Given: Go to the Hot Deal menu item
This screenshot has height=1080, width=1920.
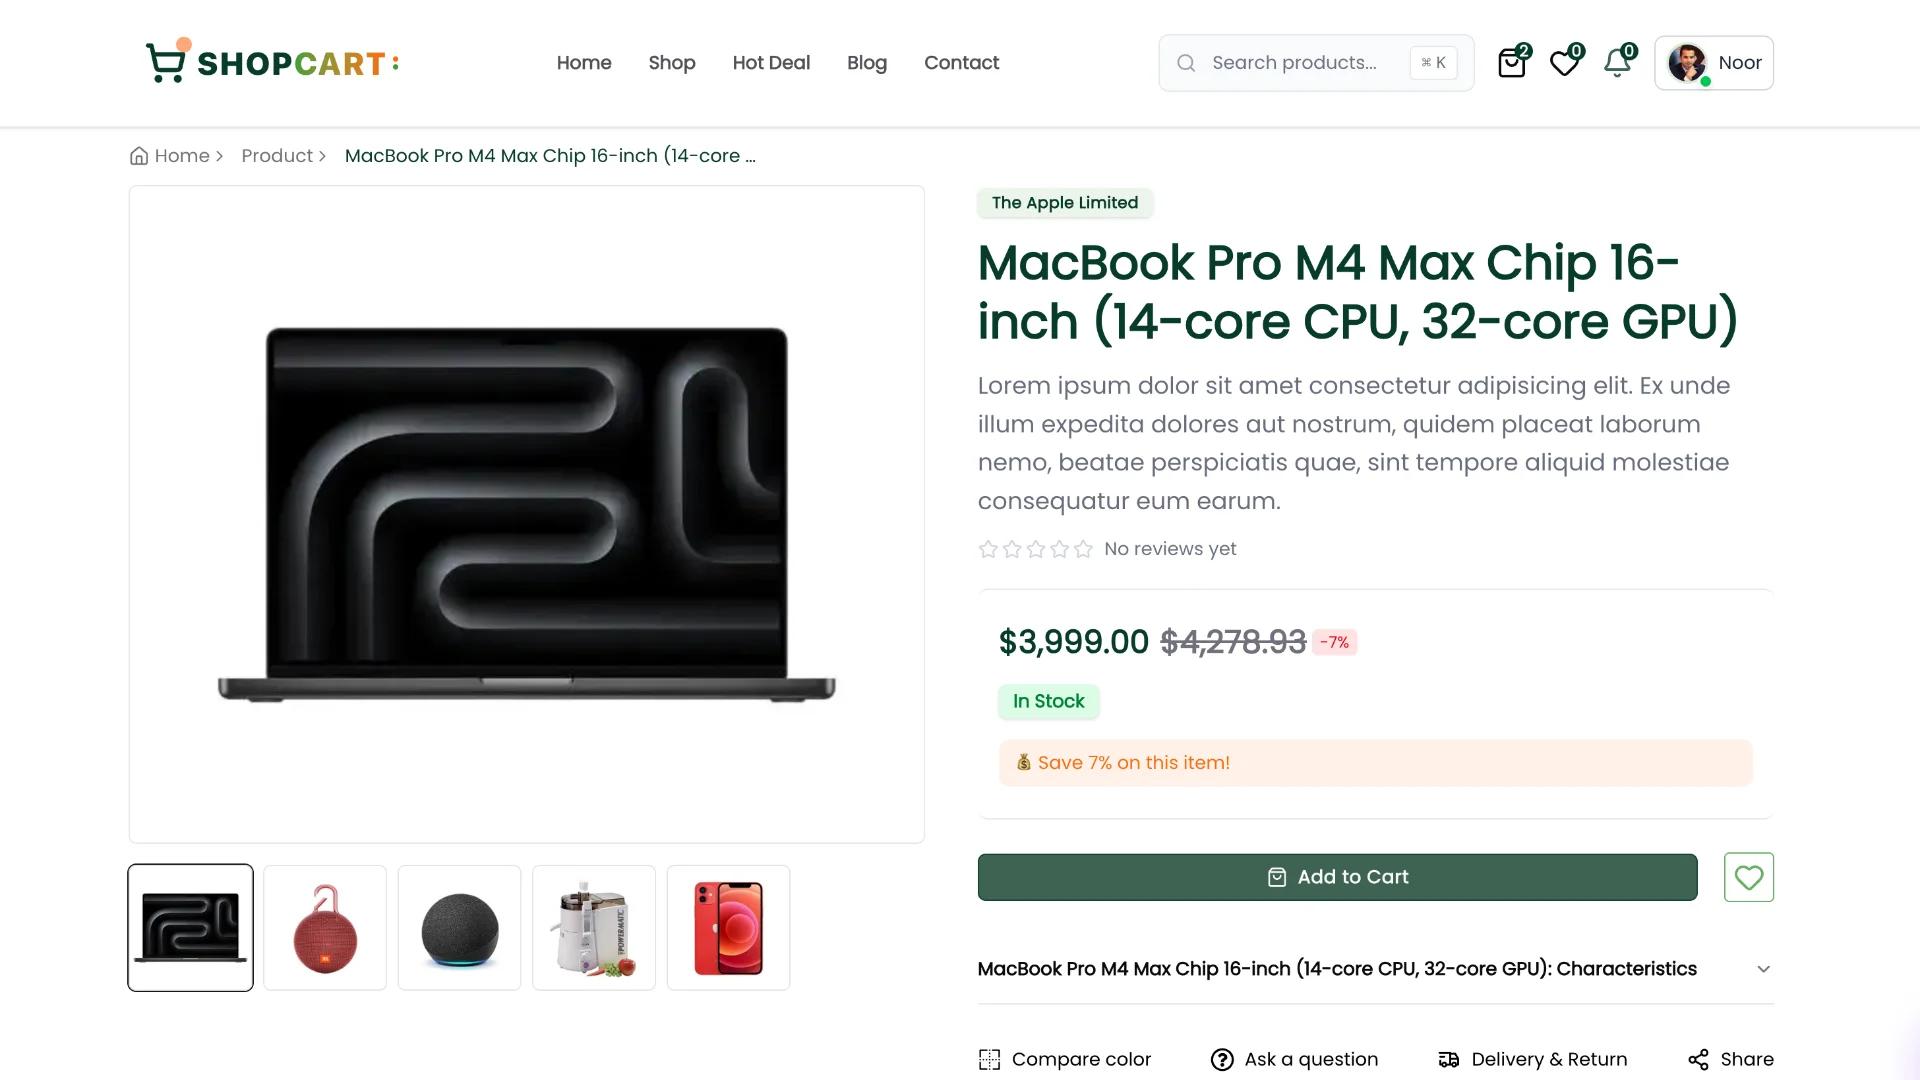Looking at the screenshot, I should [770, 62].
